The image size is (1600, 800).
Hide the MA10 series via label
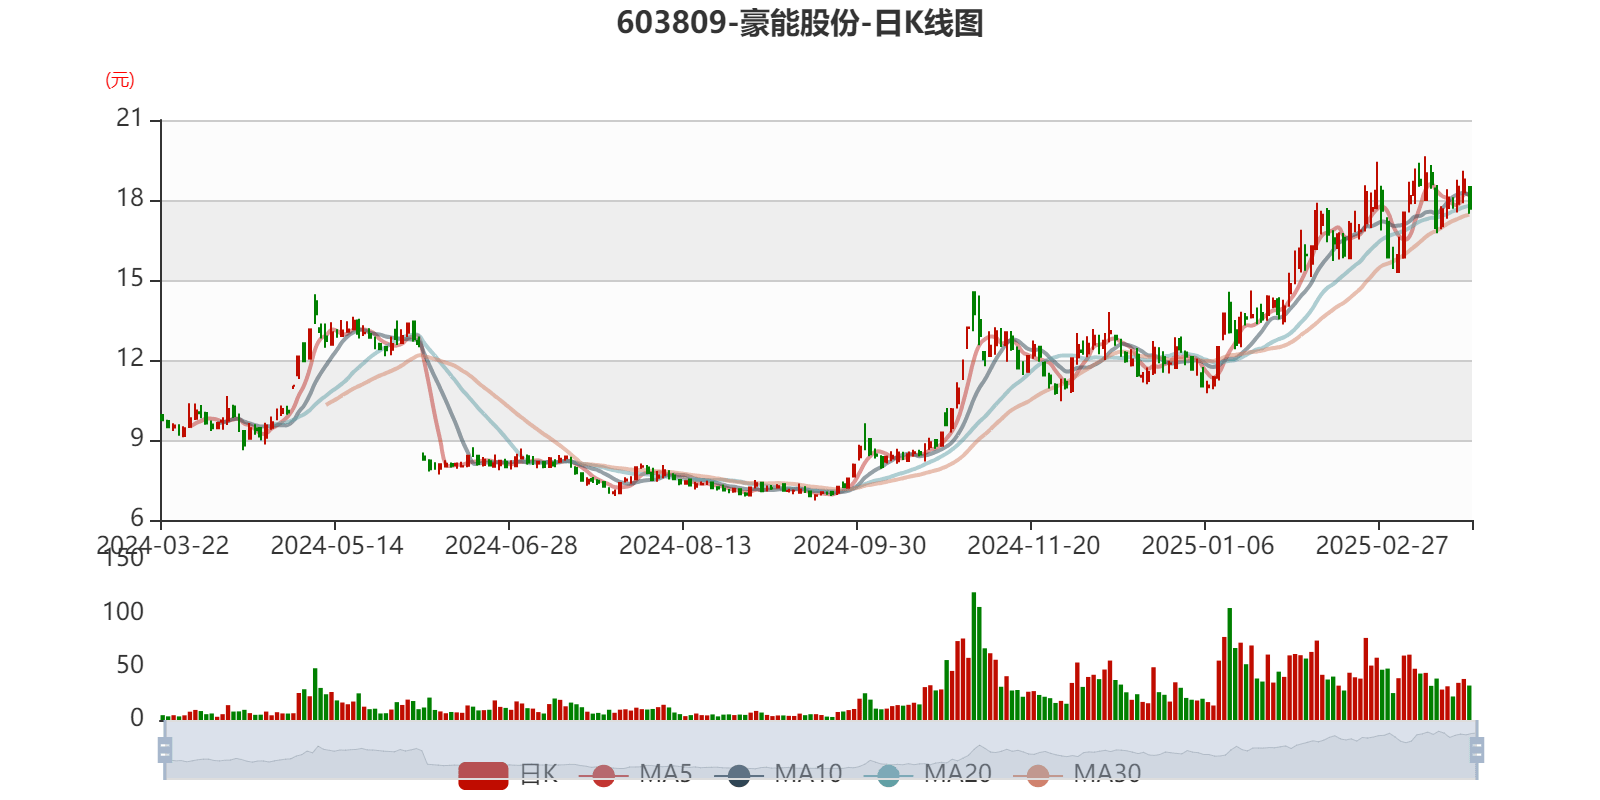click(x=808, y=773)
